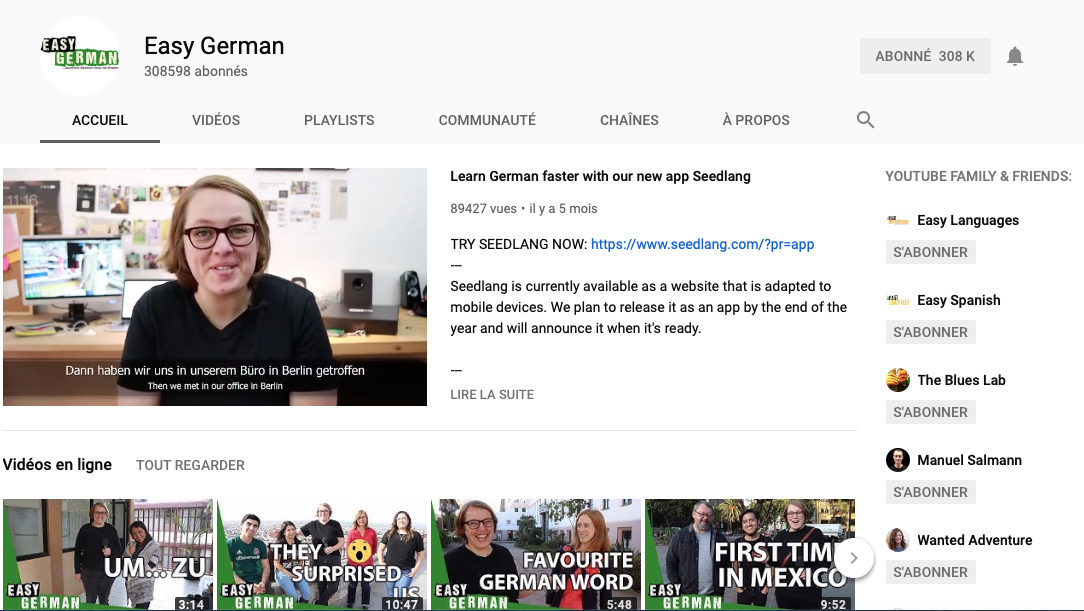Subscribe to The Blues Lab

click(930, 412)
